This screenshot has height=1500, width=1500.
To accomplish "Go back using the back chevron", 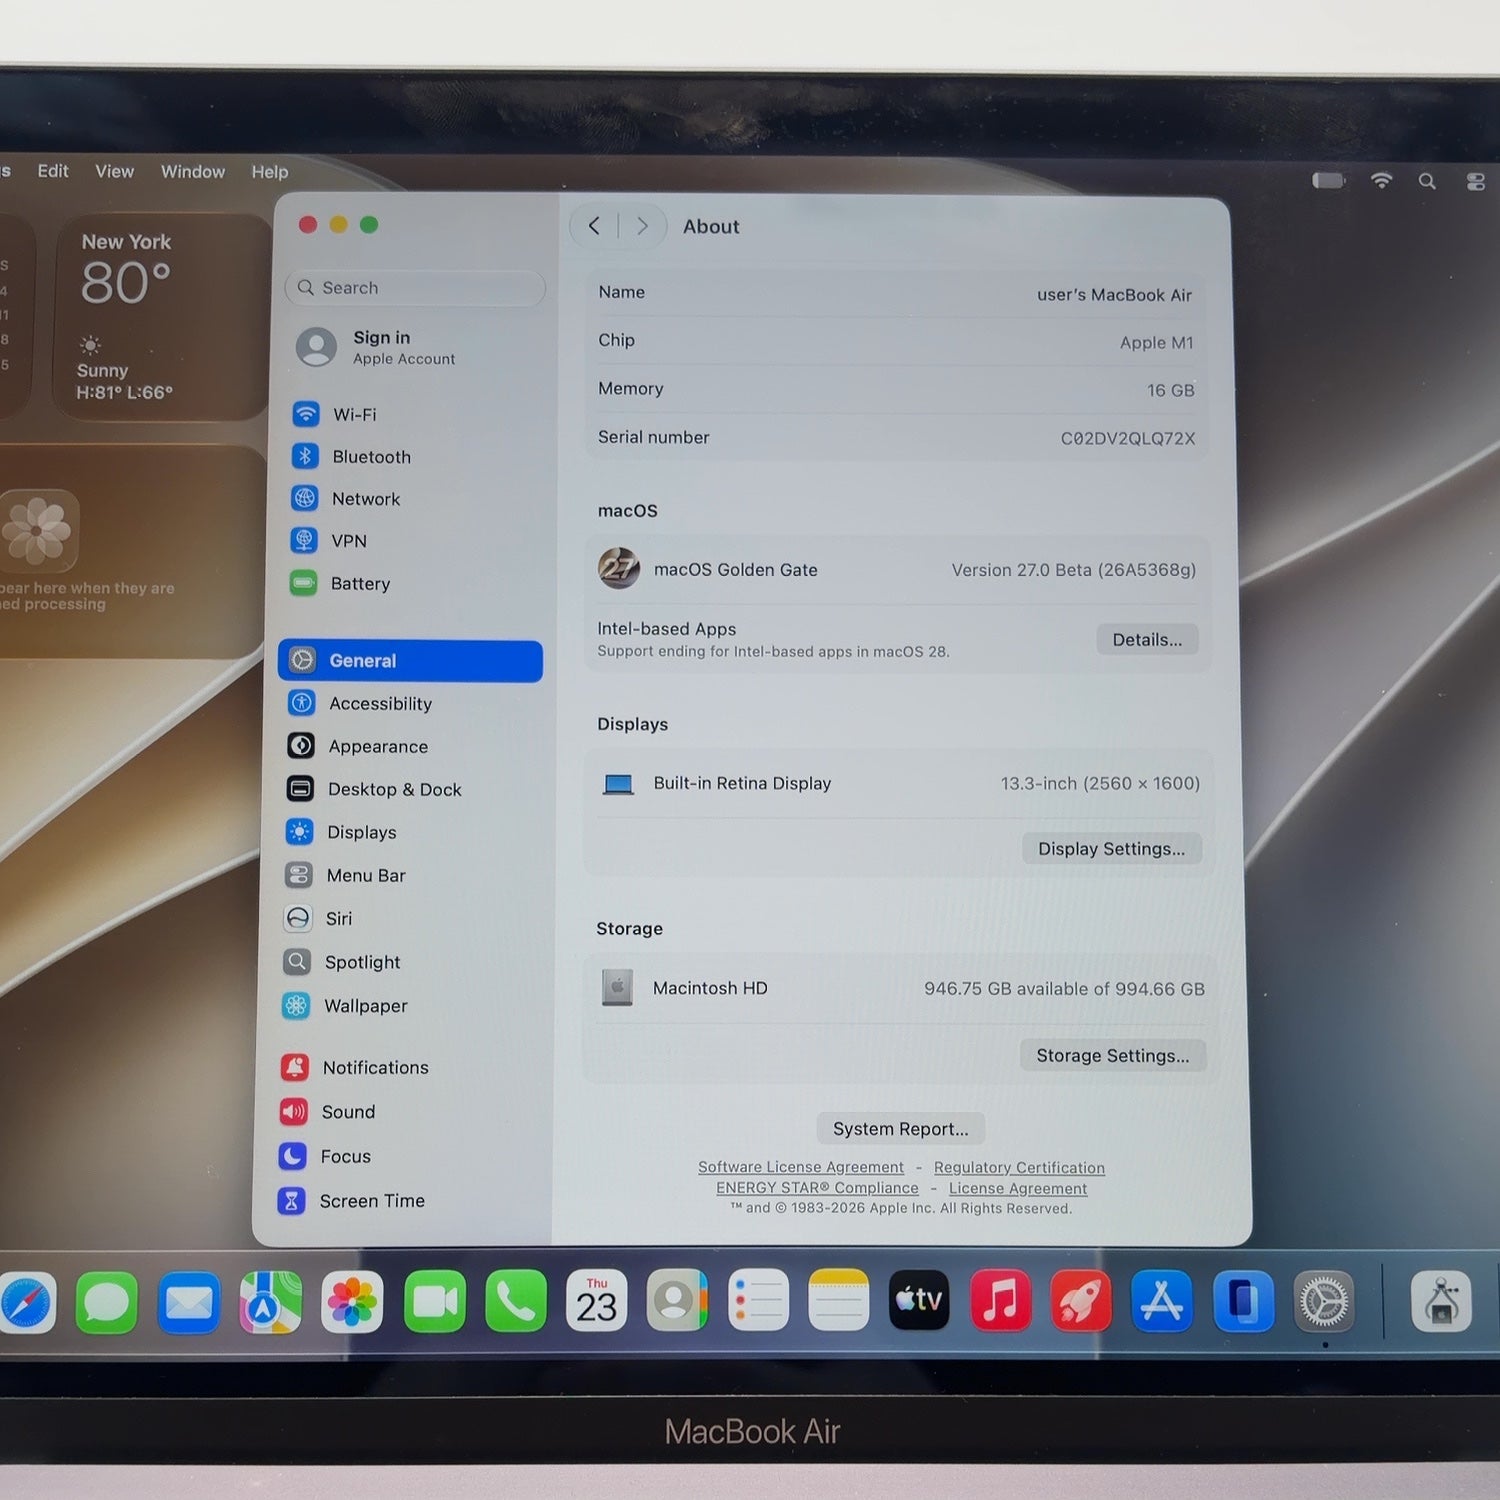I will [x=594, y=226].
